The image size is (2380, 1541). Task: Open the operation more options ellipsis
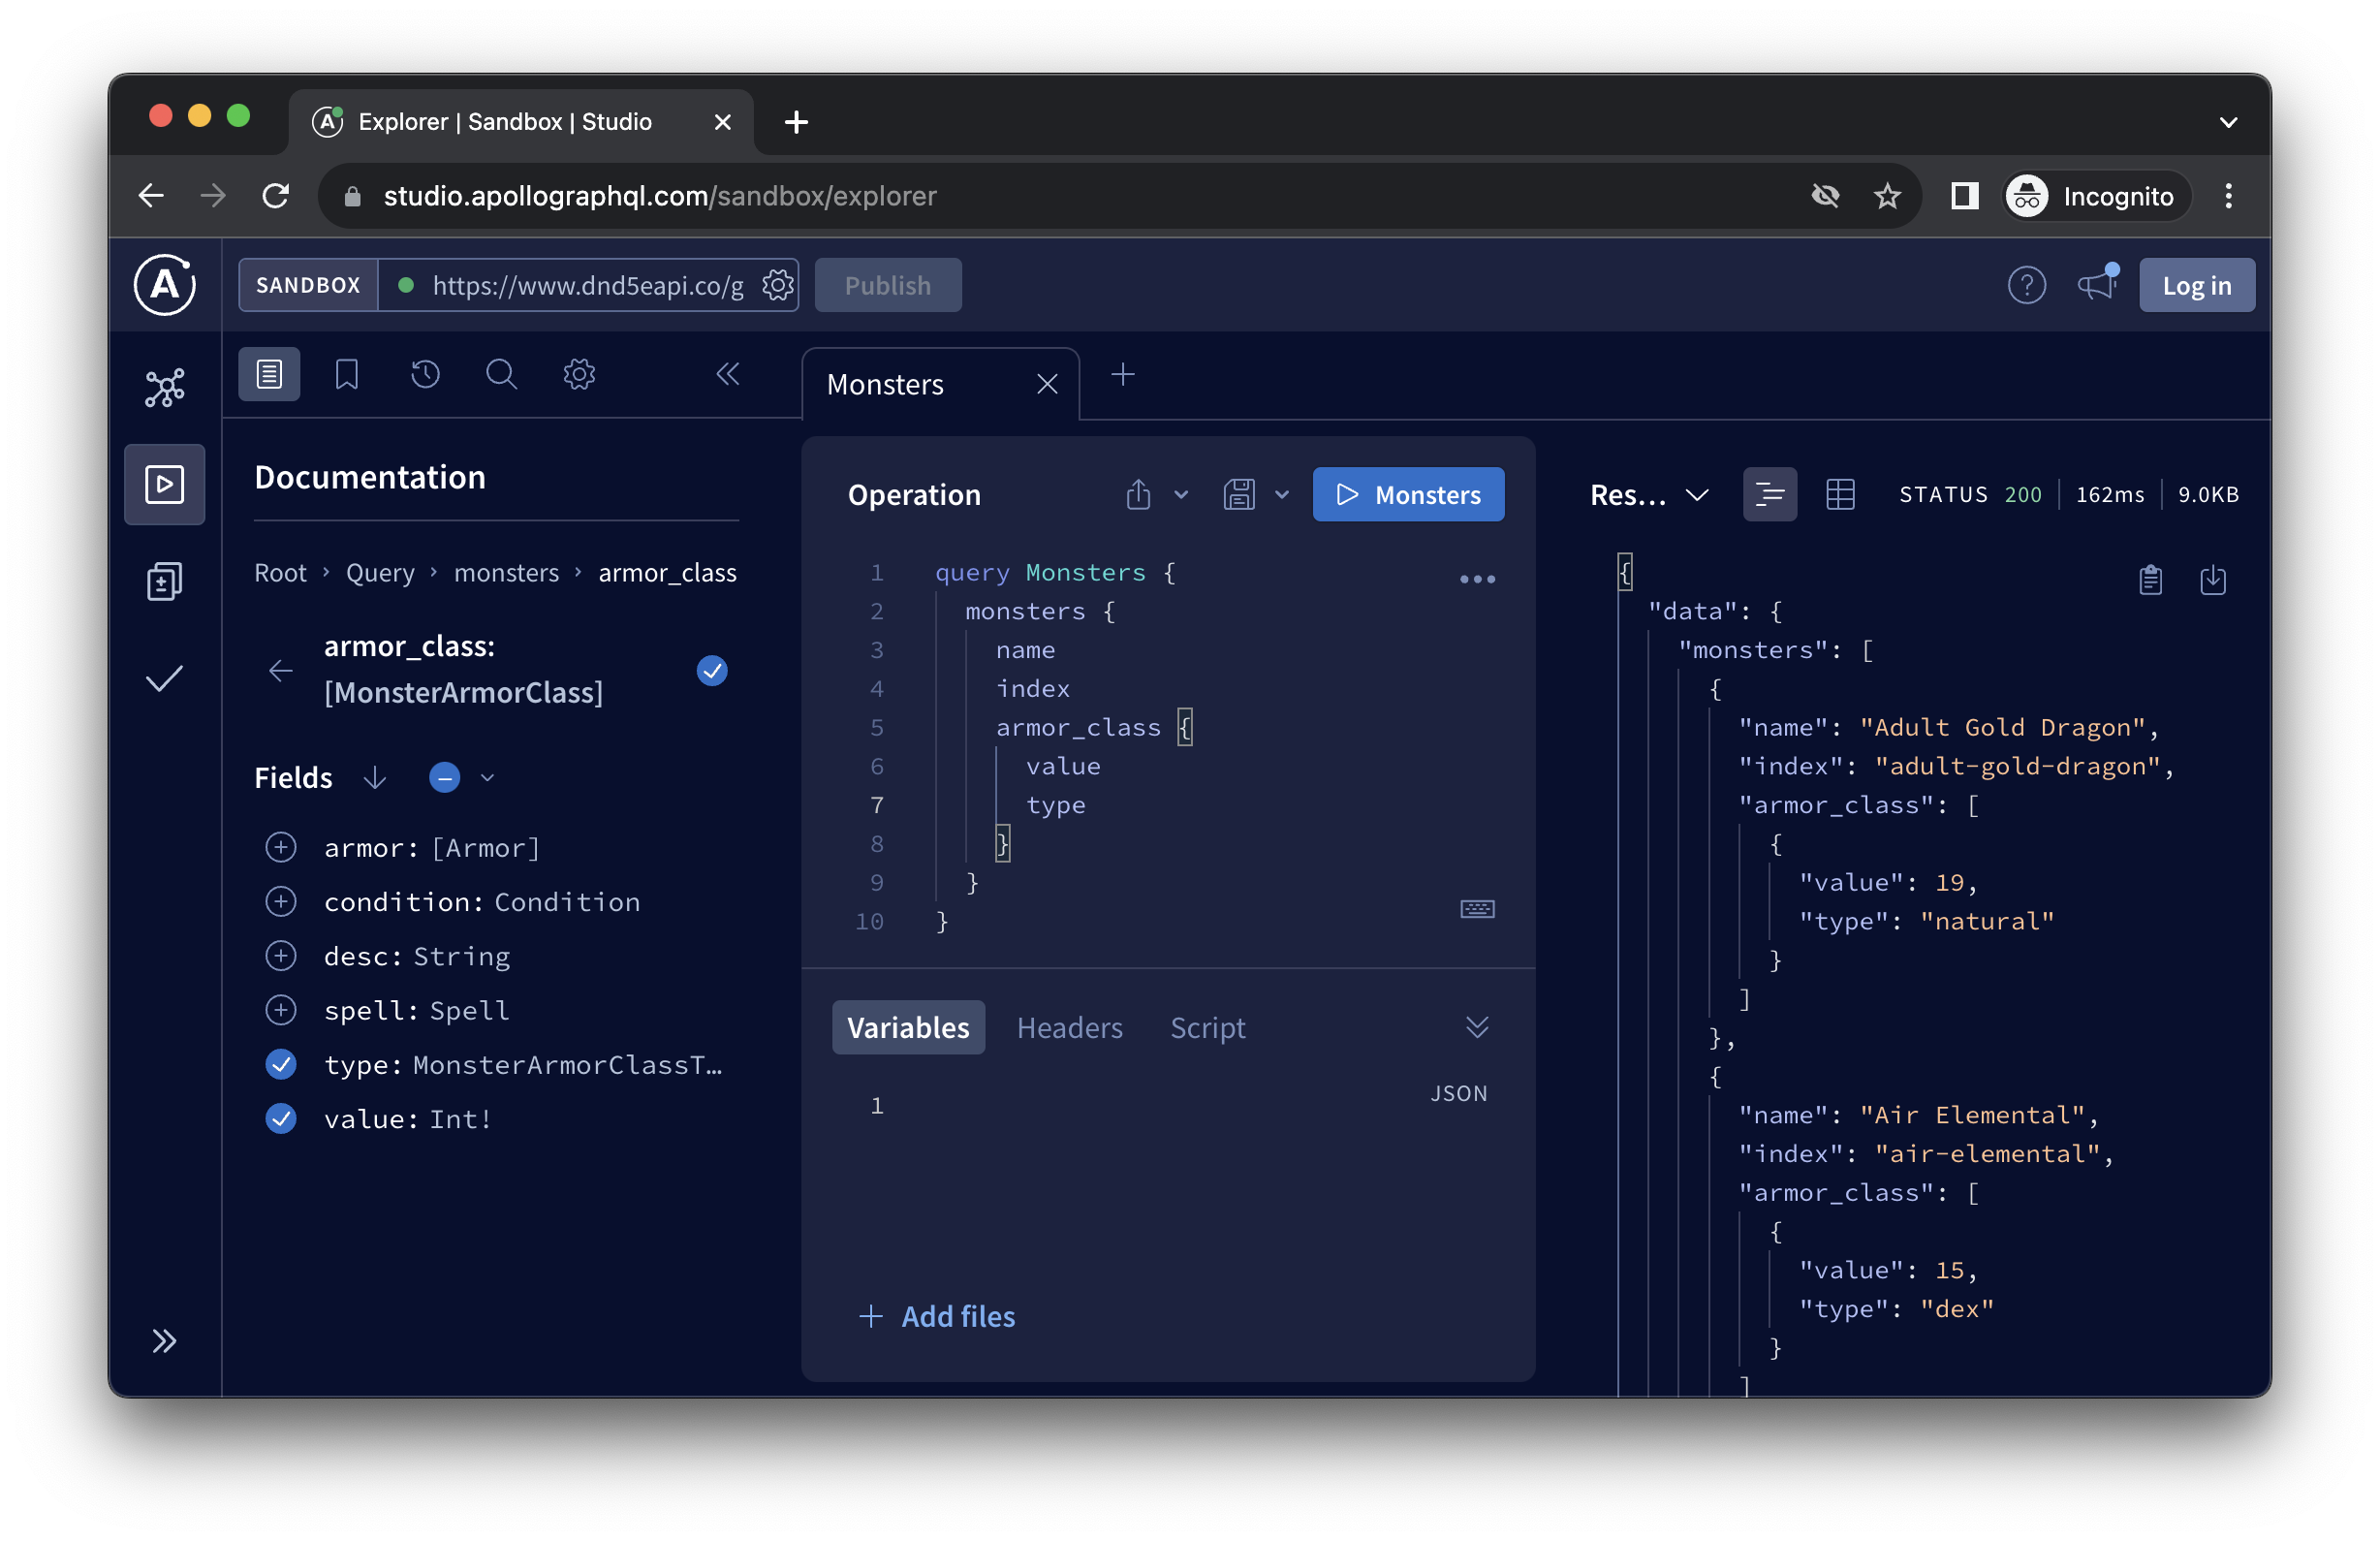pyautogui.click(x=1477, y=579)
